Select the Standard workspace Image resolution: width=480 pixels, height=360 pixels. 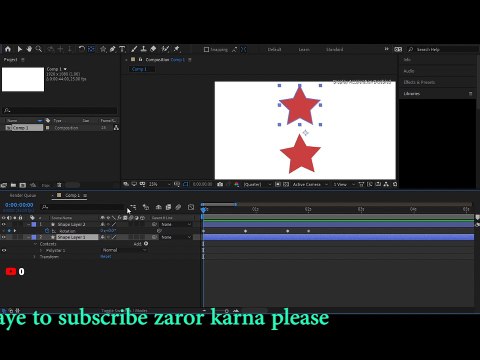click(x=334, y=49)
